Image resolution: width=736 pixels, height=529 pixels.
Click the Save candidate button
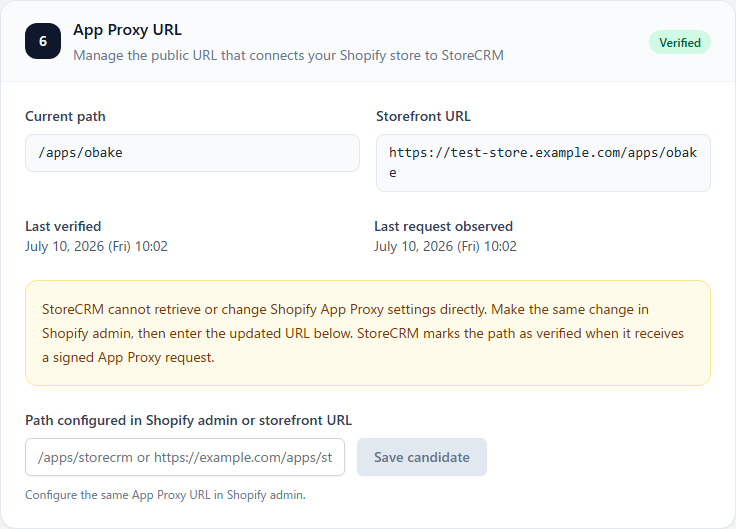coord(422,457)
